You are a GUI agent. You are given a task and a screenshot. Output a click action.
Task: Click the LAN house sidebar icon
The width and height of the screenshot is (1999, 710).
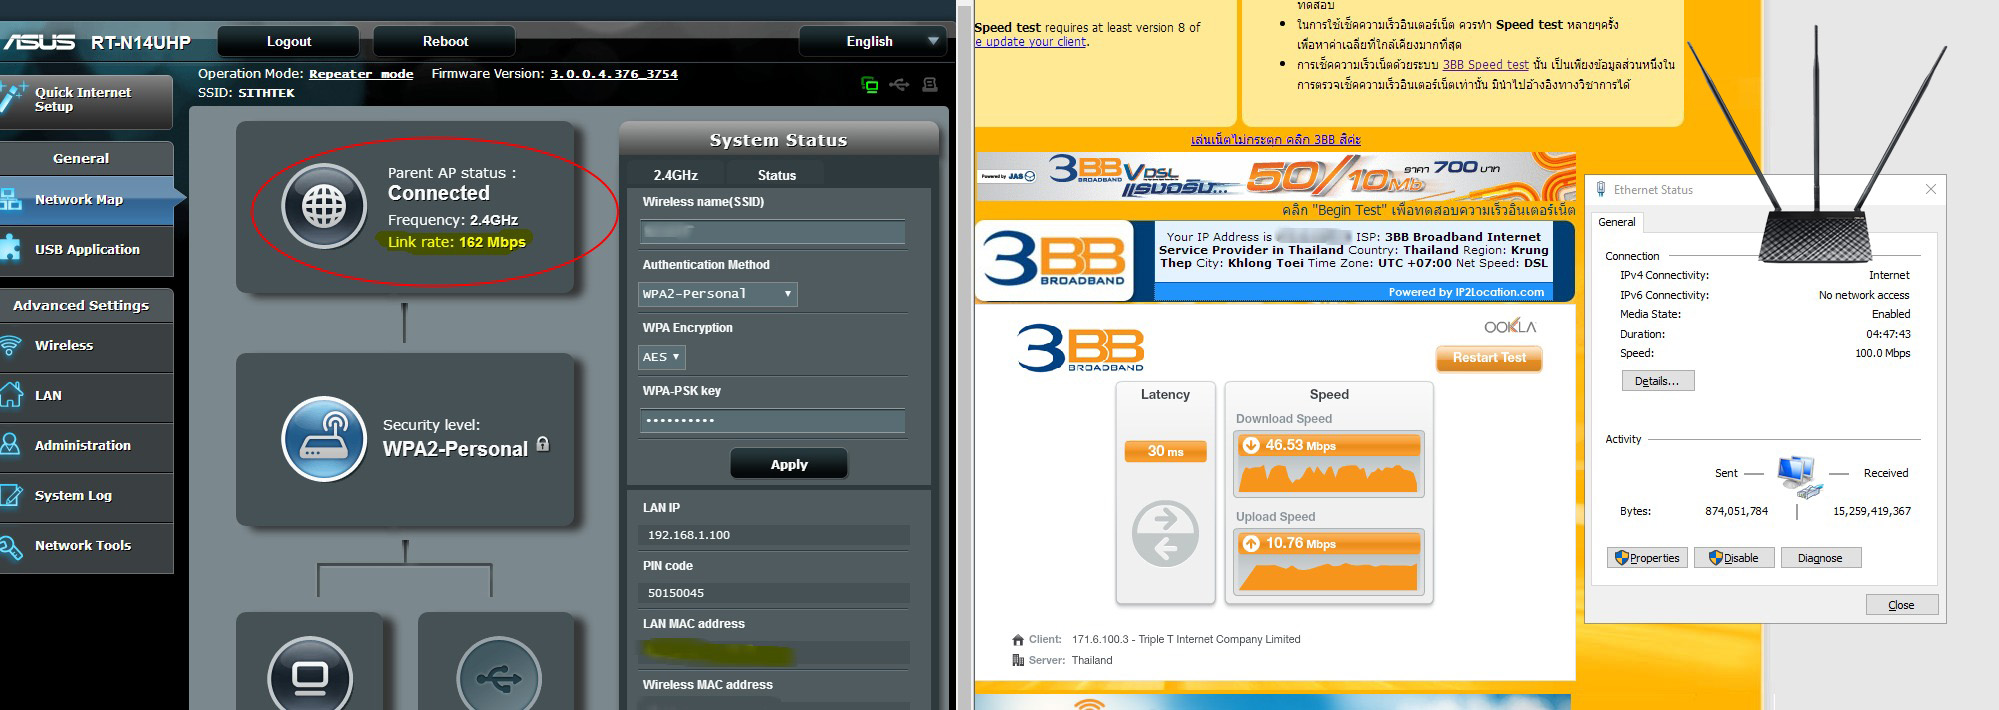11,395
